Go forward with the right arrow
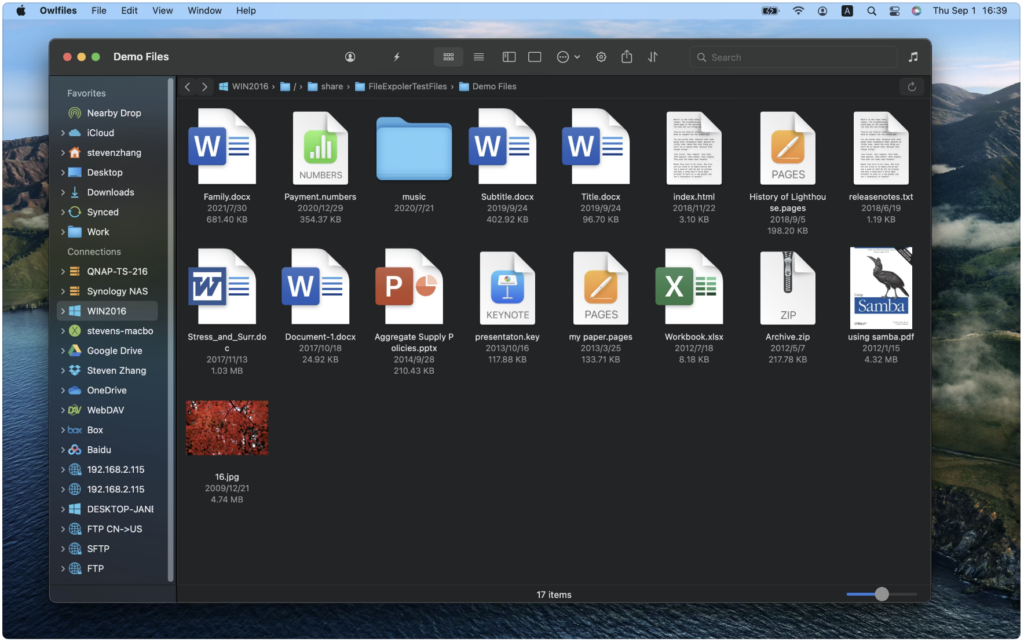This screenshot has width=1024, height=642. pos(204,86)
